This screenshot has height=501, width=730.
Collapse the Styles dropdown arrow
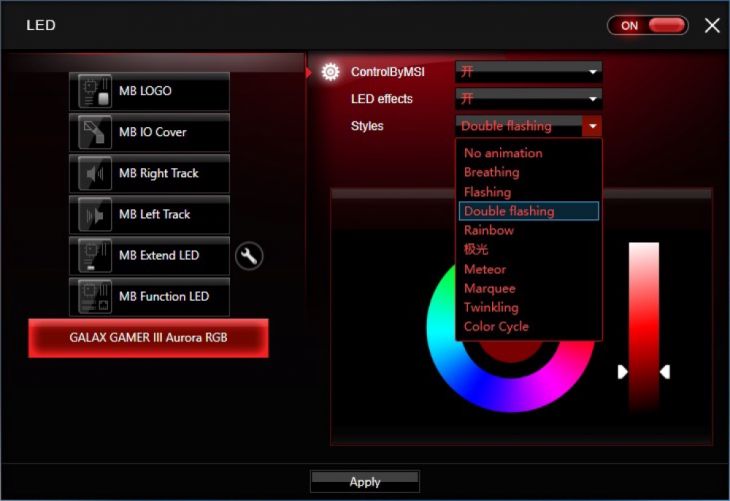[x=592, y=126]
